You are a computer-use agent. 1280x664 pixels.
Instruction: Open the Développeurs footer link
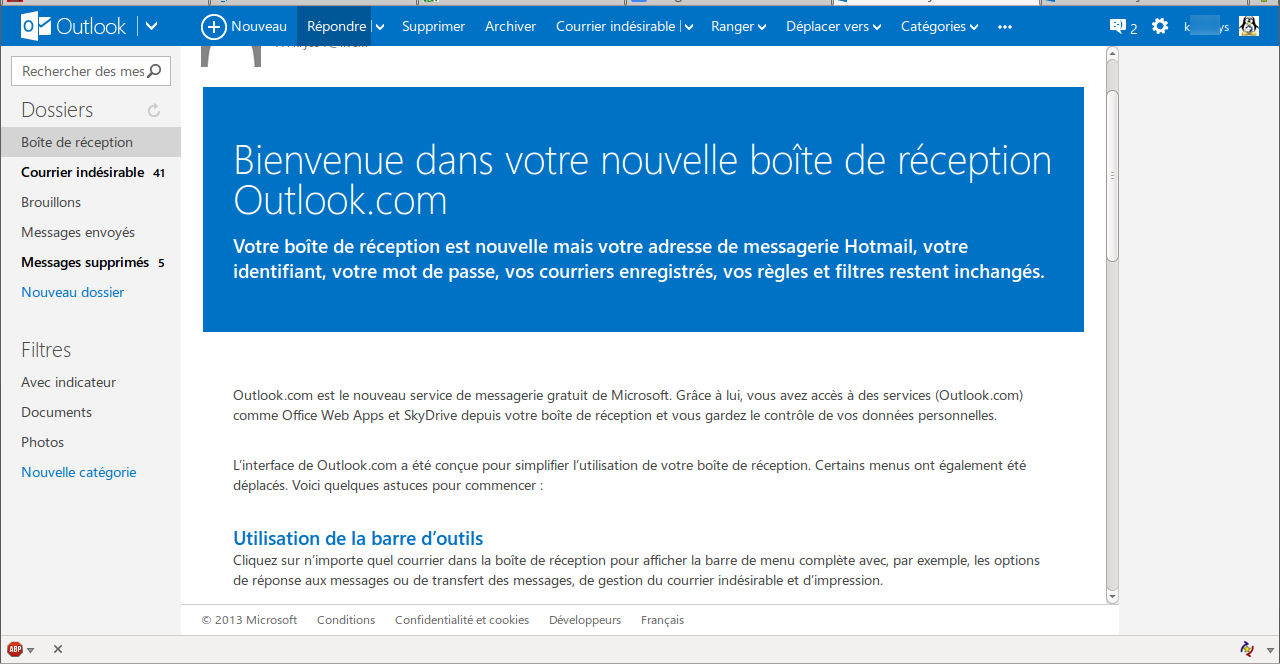(x=585, y=620)
